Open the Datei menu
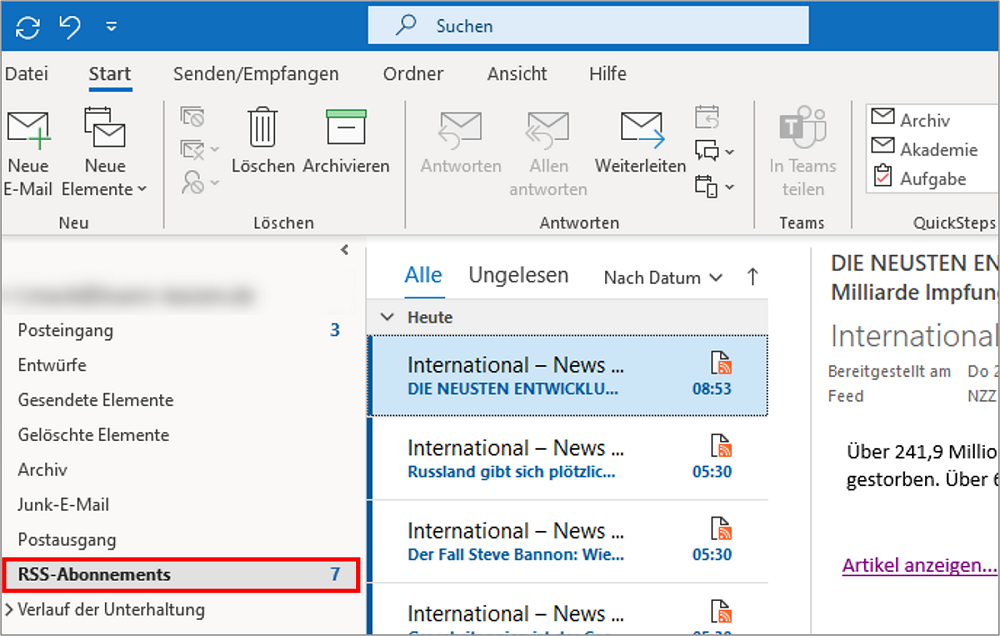The height and width of the screenshot is (636, 1000). [26, 74]
